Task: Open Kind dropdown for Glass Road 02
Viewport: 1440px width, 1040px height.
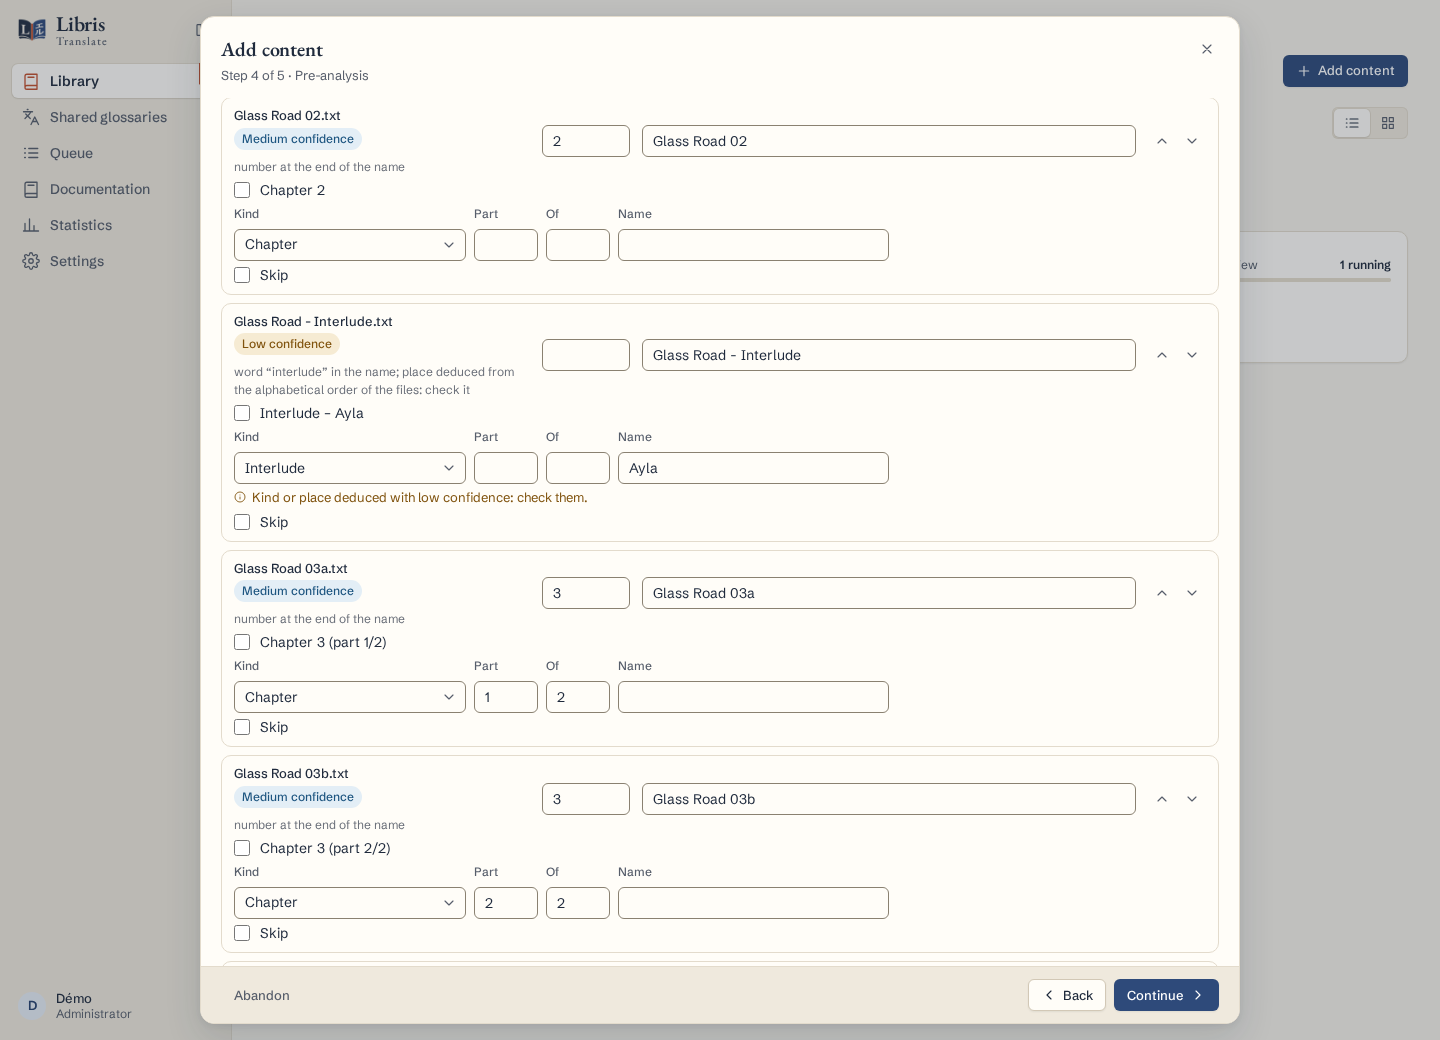Action: tap(350, 245)
